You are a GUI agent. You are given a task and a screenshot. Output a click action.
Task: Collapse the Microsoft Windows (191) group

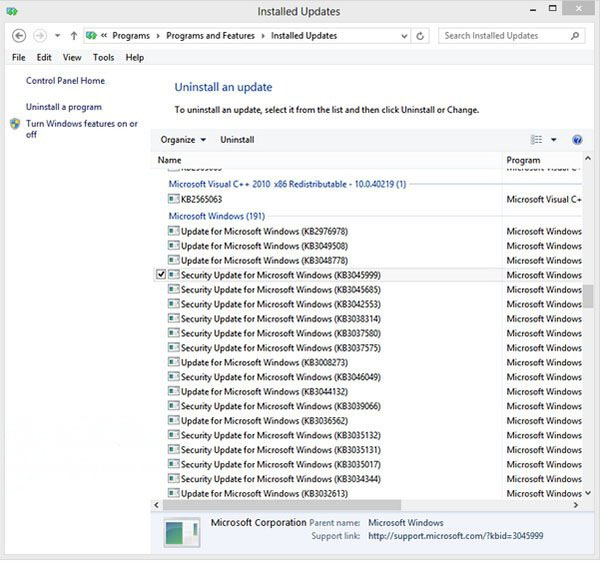(x=217, y=216)
